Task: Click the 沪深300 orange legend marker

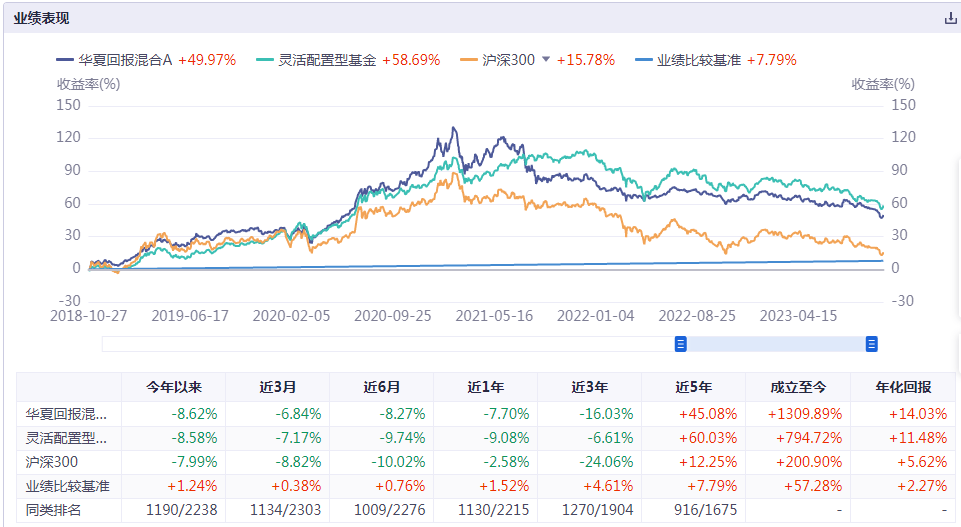Action: pos(469,60)
